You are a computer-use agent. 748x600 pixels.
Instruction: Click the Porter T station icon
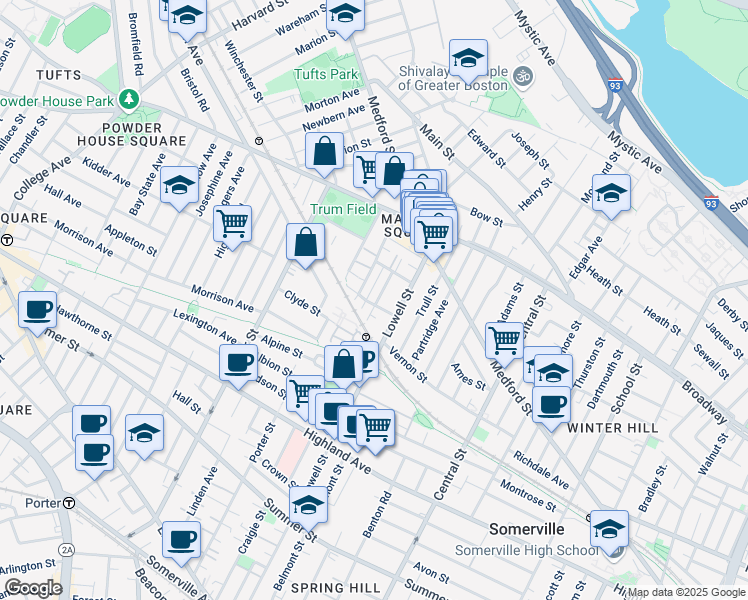point(69,503)
